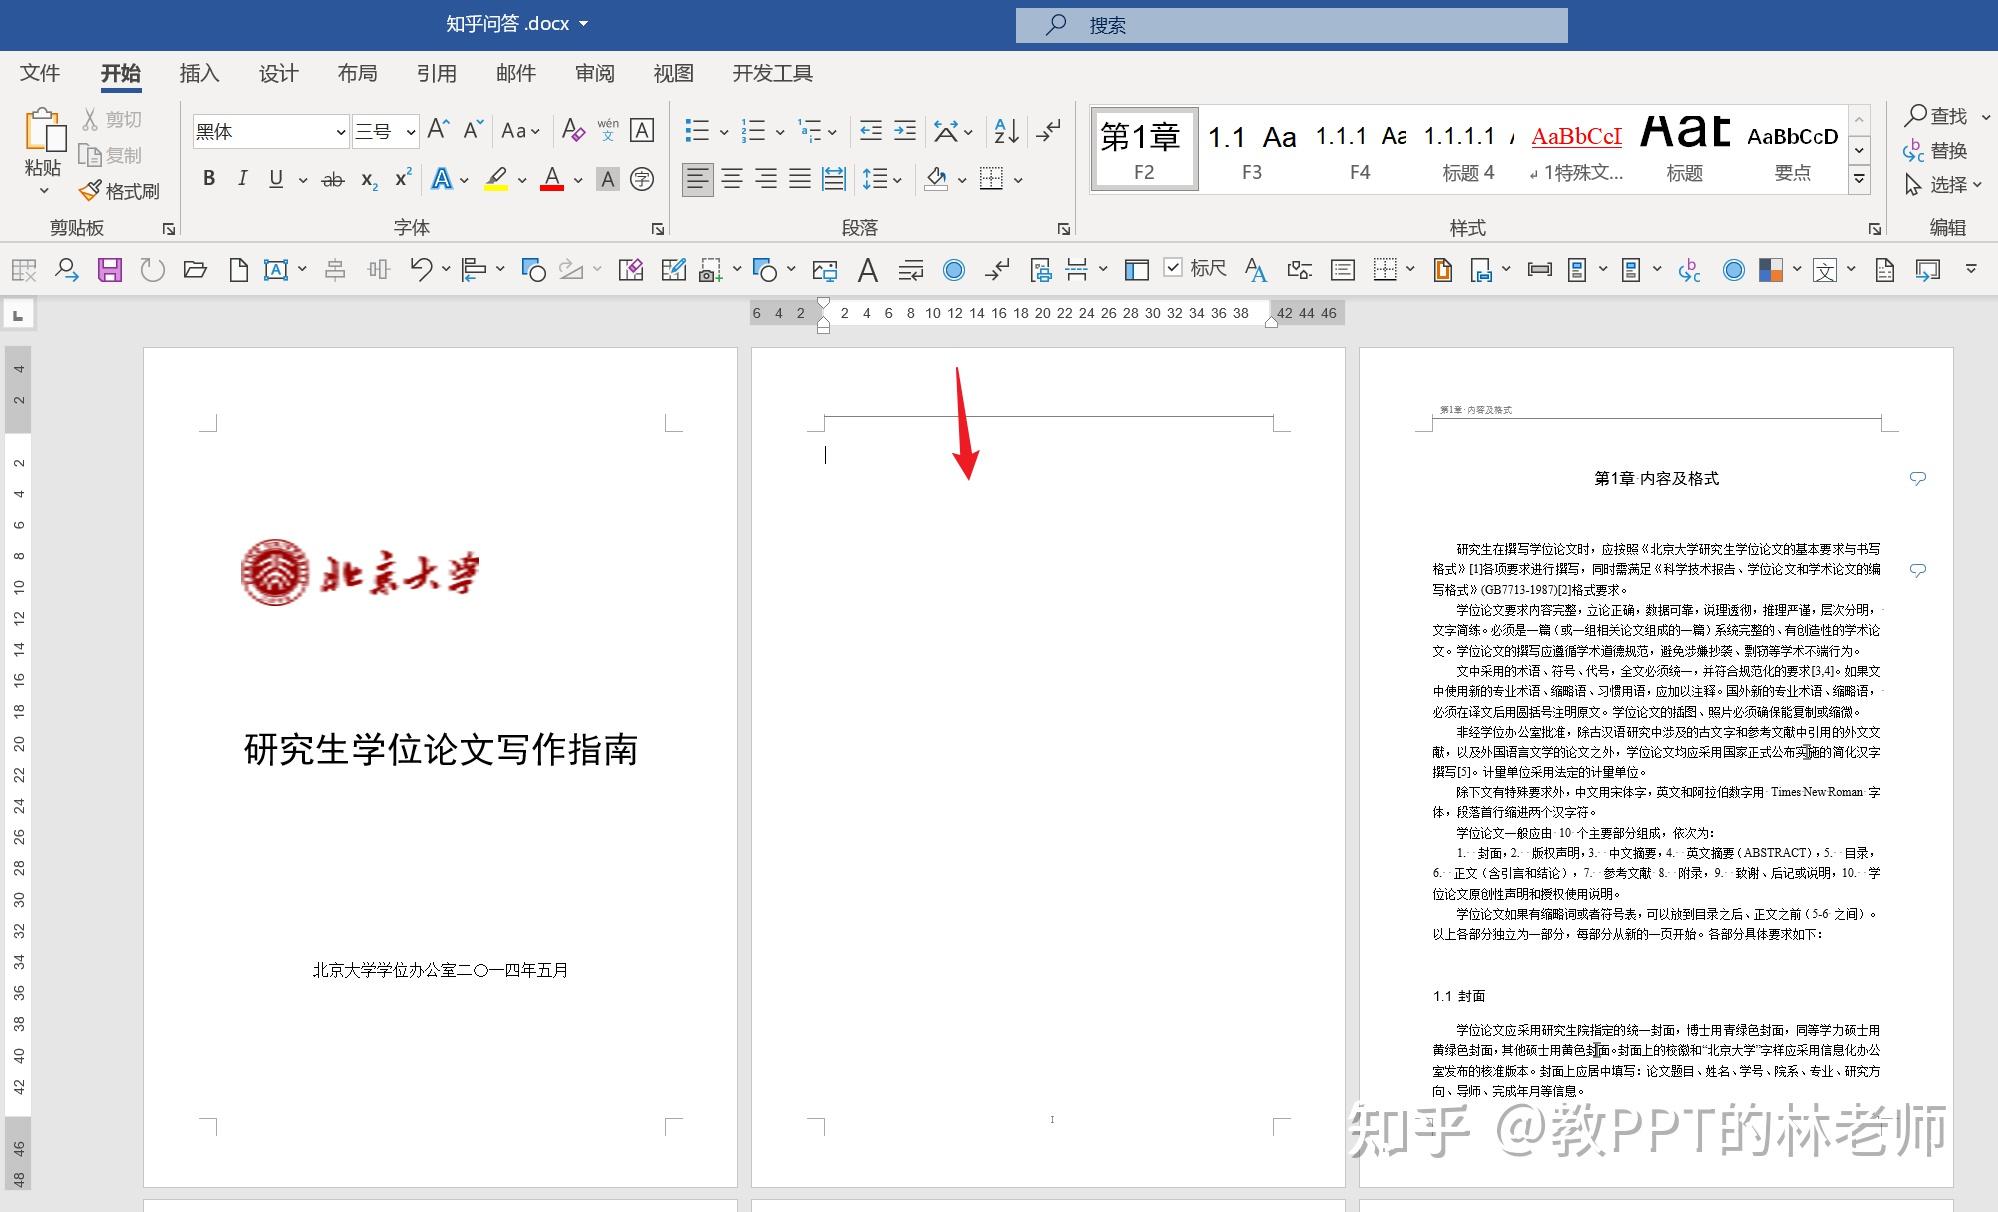The width and height of the screenshot is (1998, 1212).
Task: Click the 替换 replace button
Action: [x=1935, y=150]
